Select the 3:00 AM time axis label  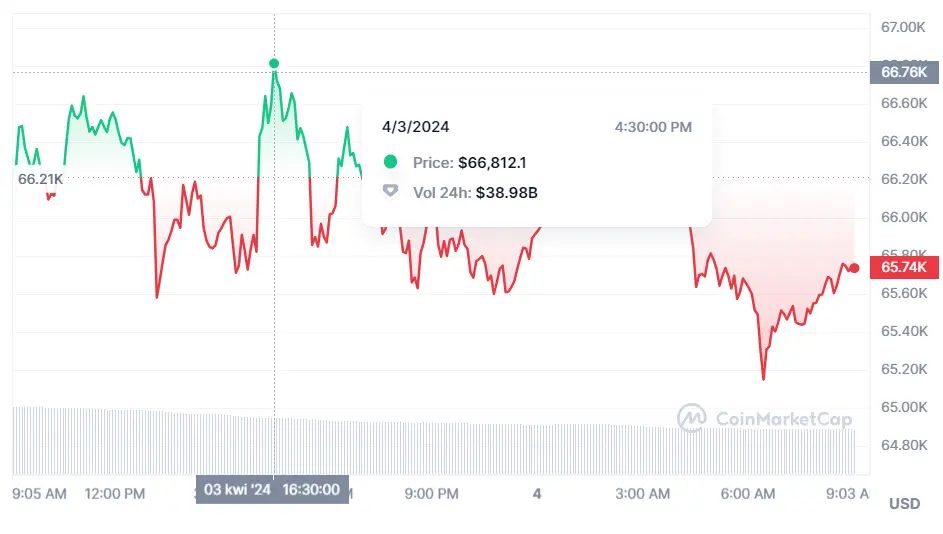click(x=643, y=493)
